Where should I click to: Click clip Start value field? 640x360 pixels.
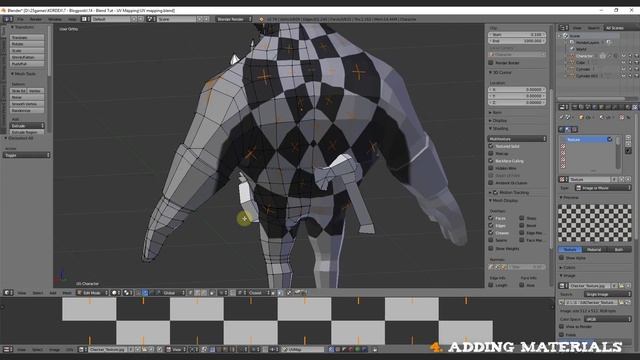point(517,35)
